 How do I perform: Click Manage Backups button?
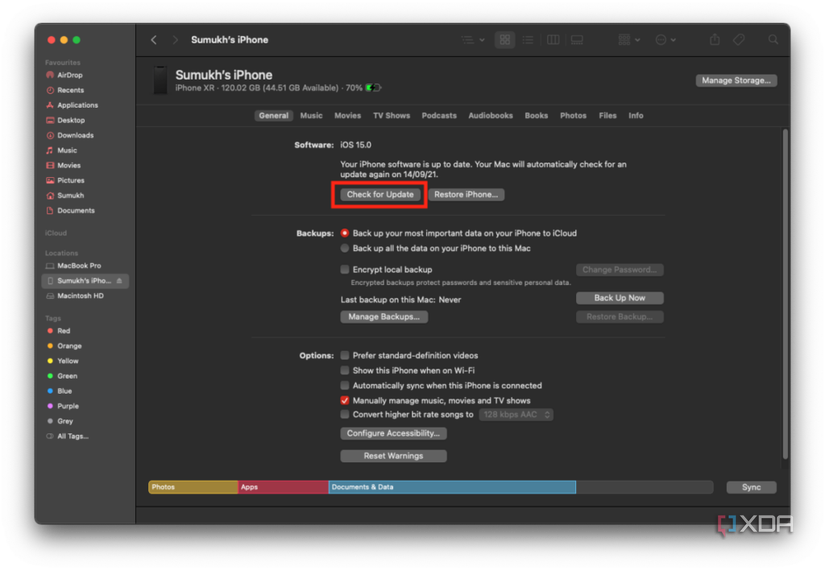(x=384, y=317)
